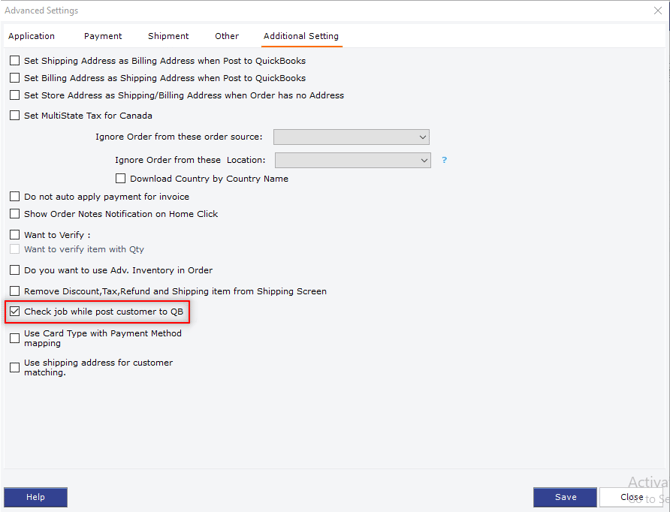Switch to the Application tab
670x512 pixels.
(32, 37)
